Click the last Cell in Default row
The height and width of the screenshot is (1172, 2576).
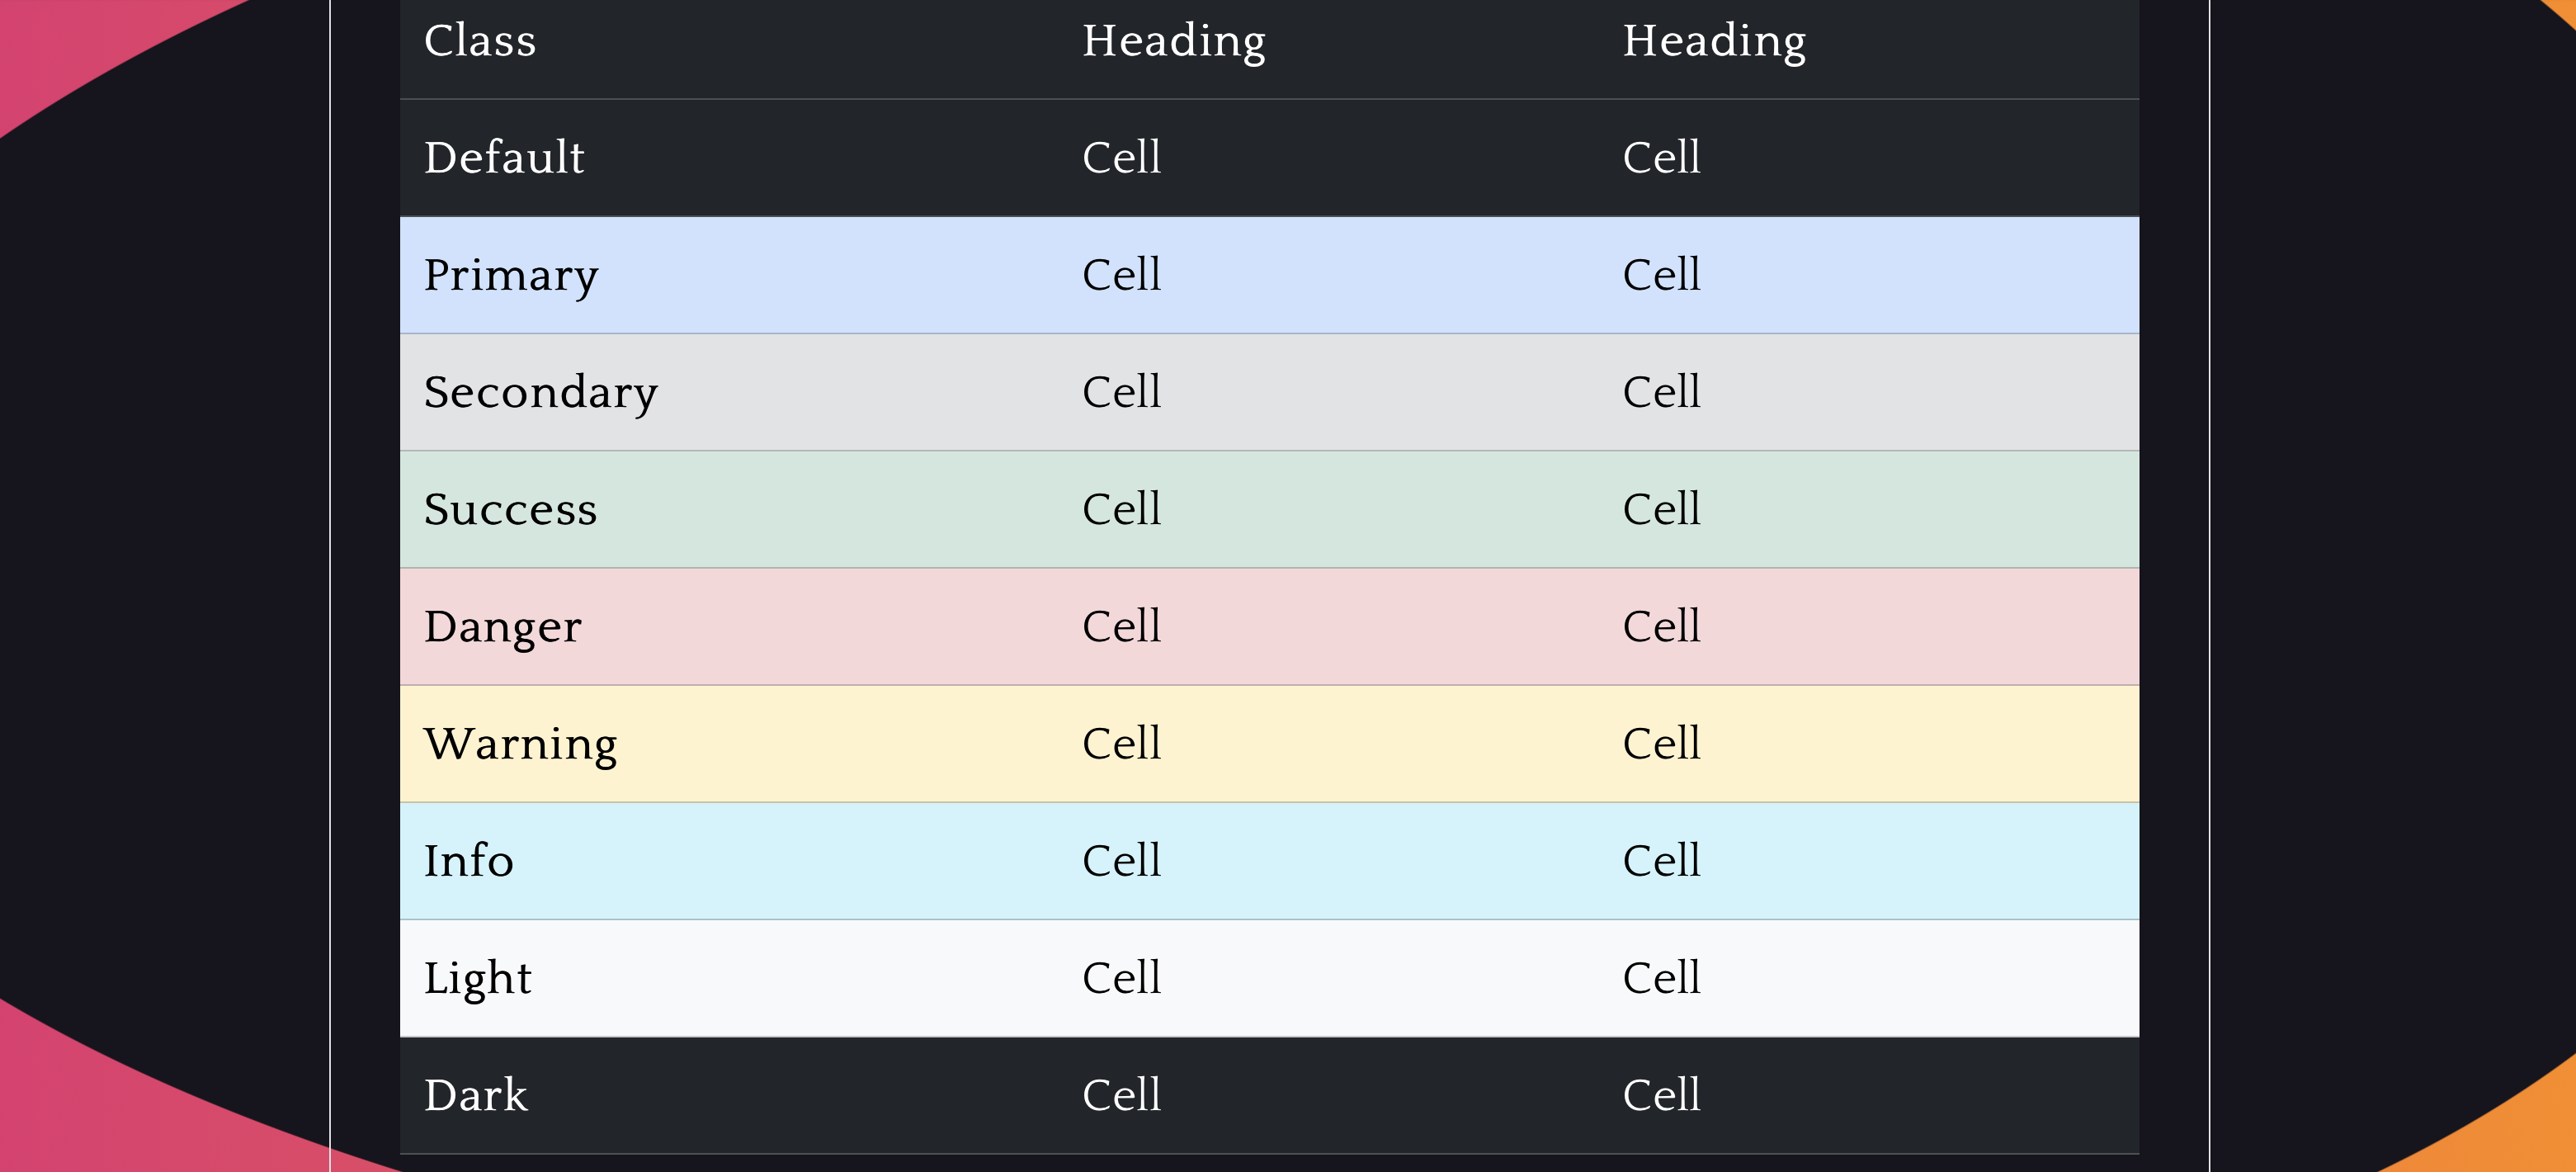click(x=1661, y=158)
